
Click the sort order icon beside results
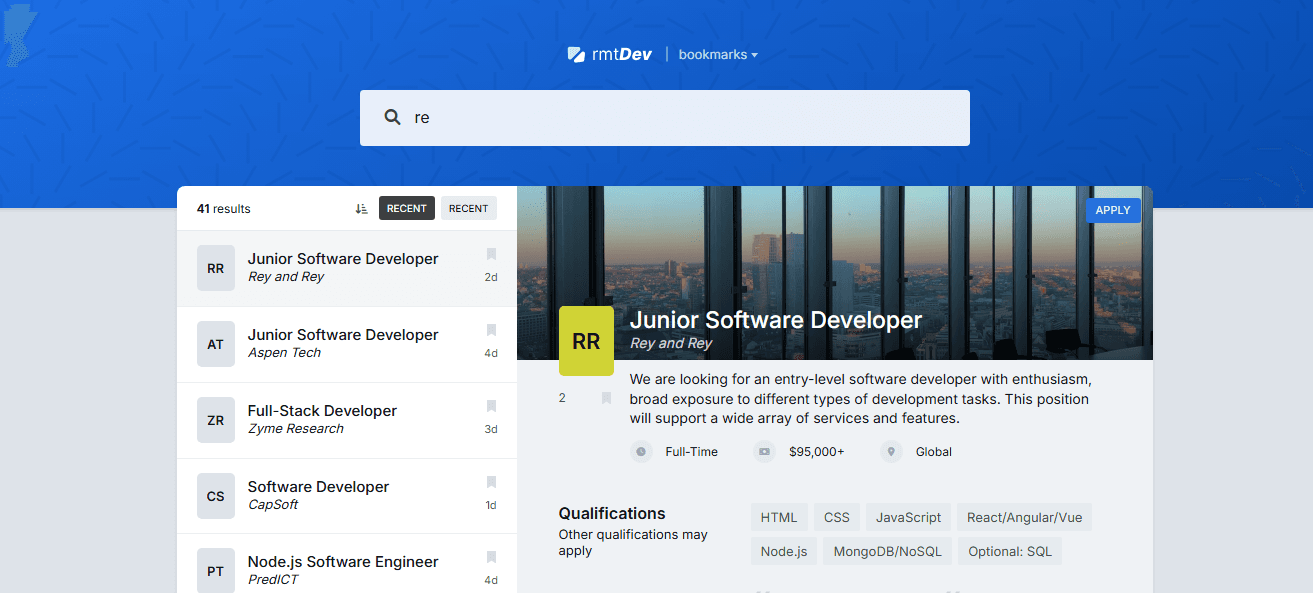coord(362,209)
